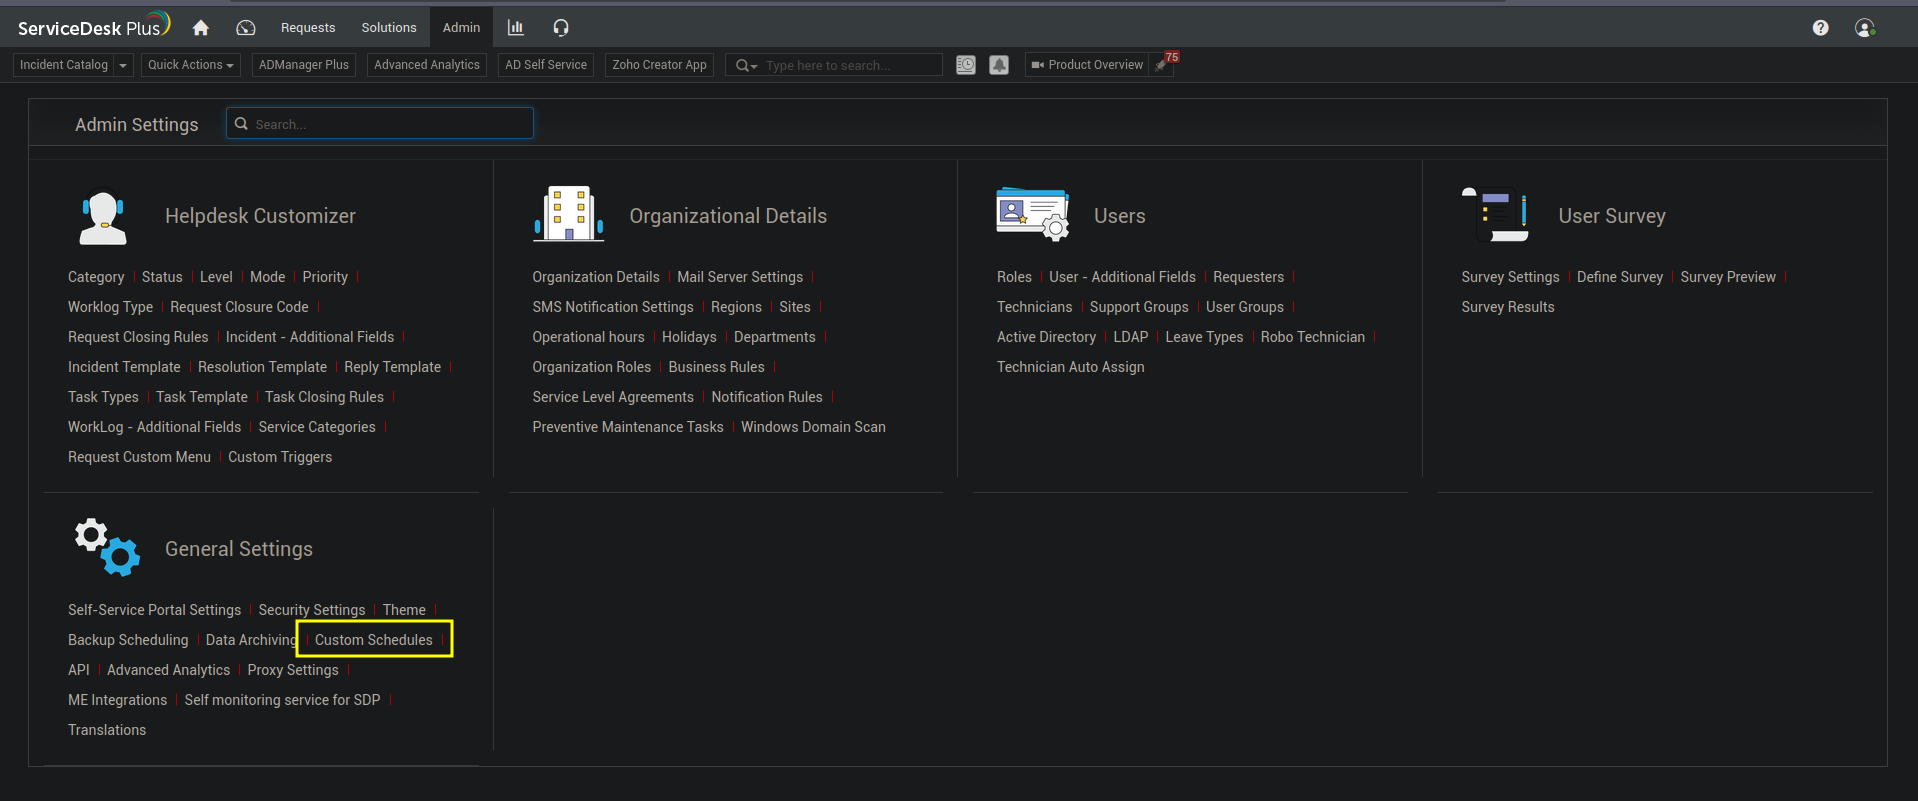Open the dashboard gauge icon

point(245,28)
